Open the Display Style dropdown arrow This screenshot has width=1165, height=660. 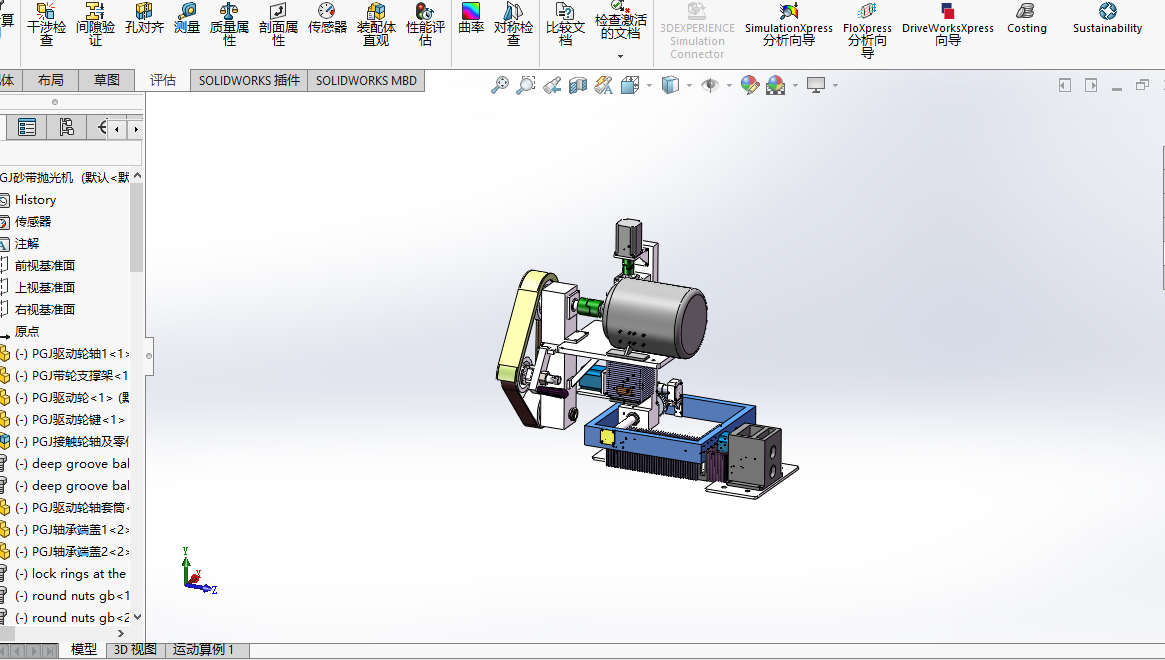coord(689,86)
